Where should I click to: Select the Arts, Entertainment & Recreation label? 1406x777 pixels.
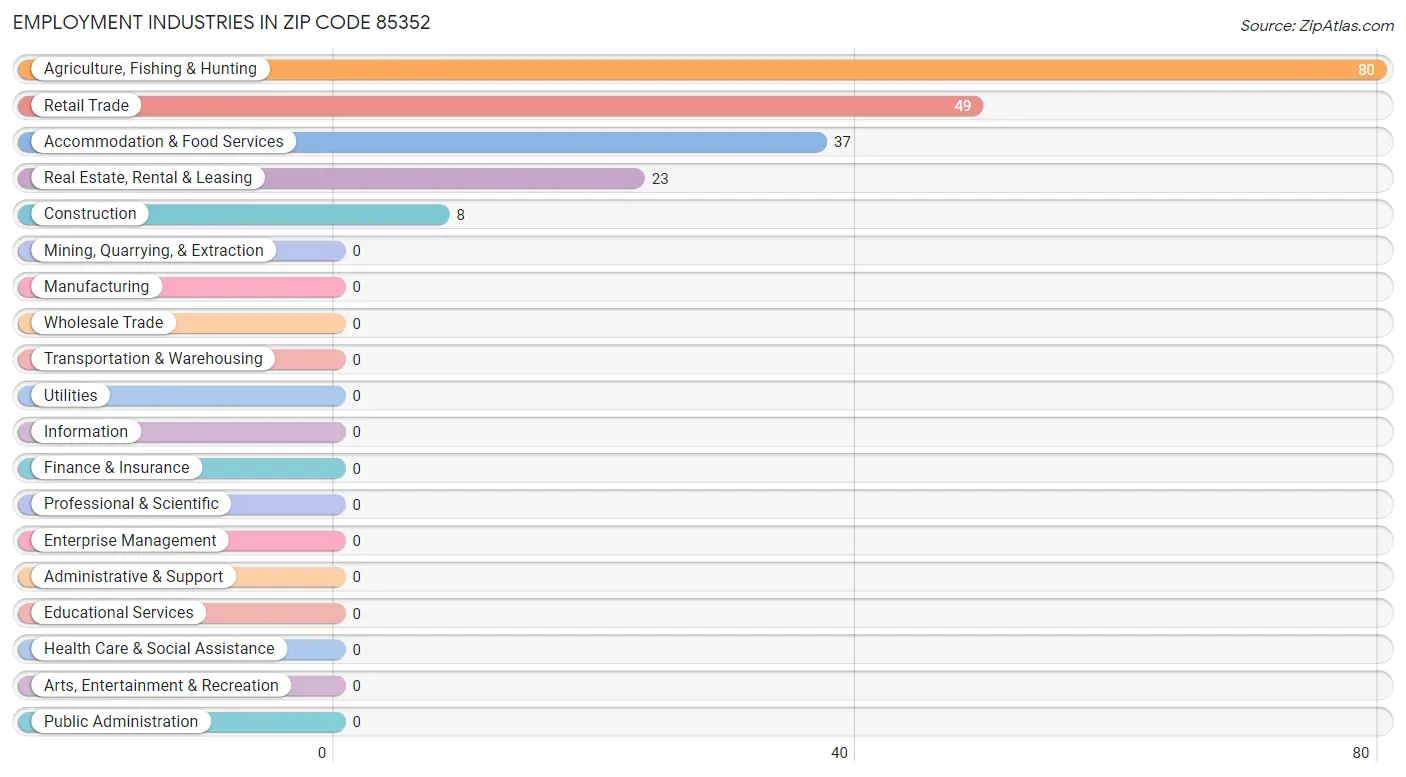pyautogui.click(x=161, y=686)
